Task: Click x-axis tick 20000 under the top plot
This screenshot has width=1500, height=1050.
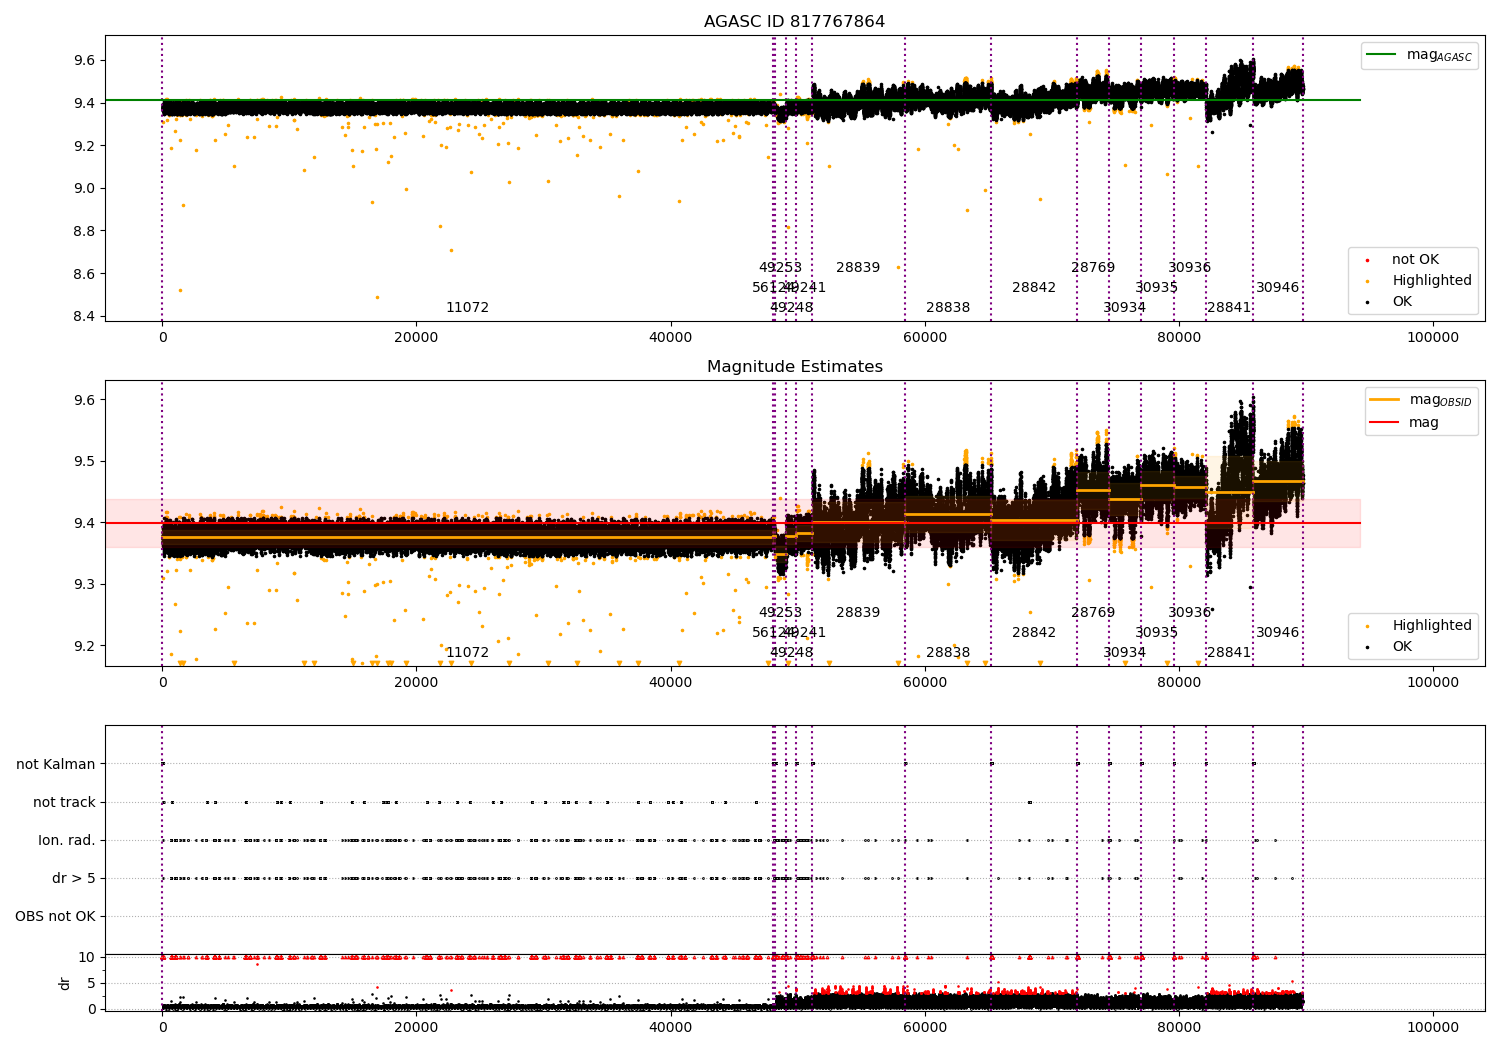Action: (x=416, y=338)
